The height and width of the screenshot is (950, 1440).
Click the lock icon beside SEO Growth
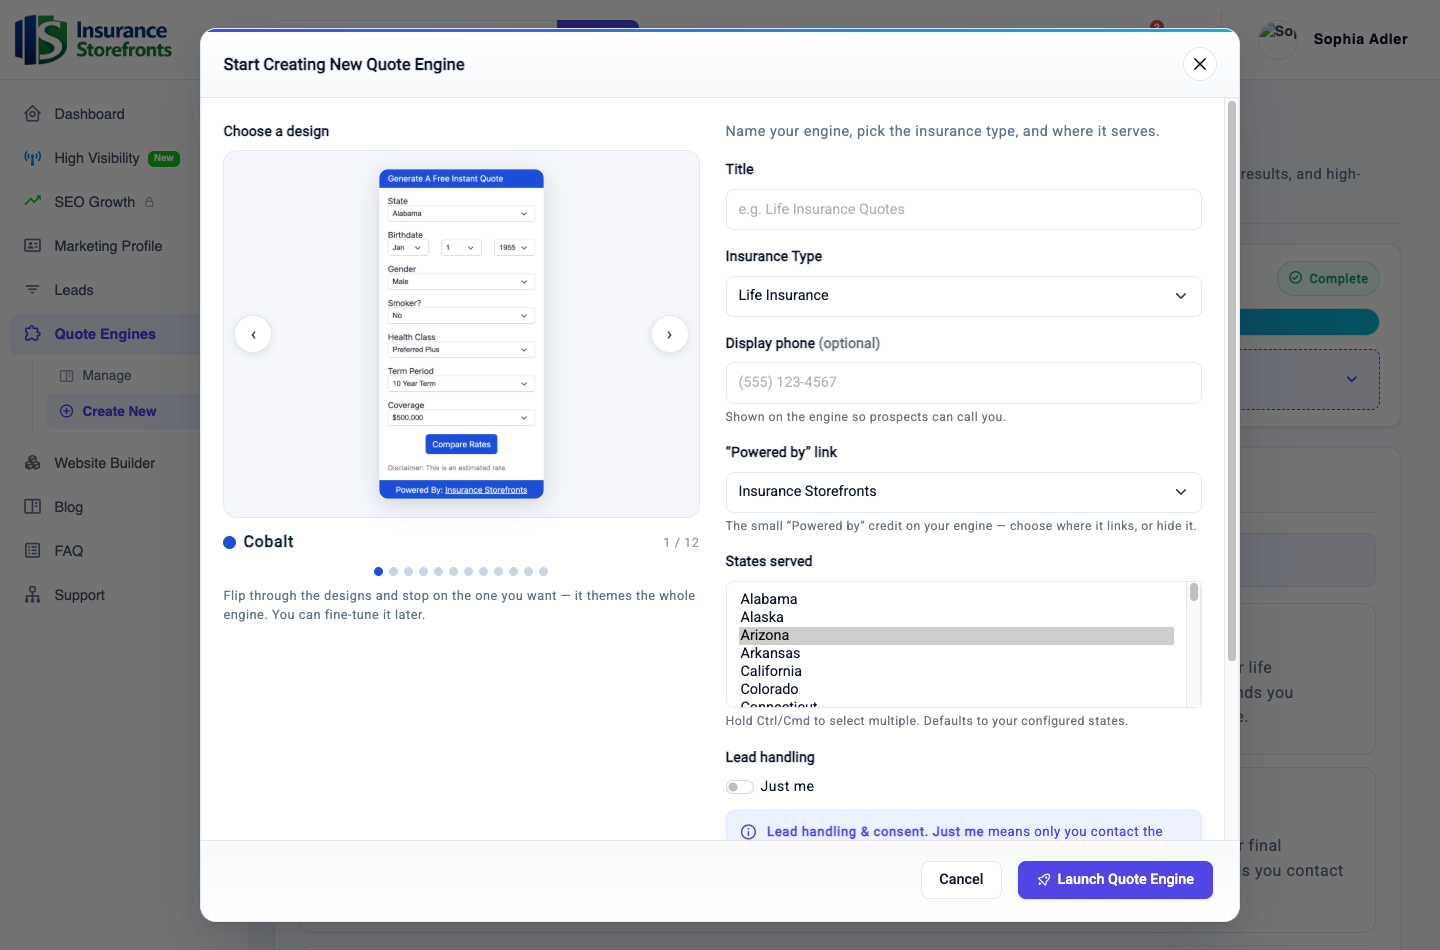click(x=149, y=202)
